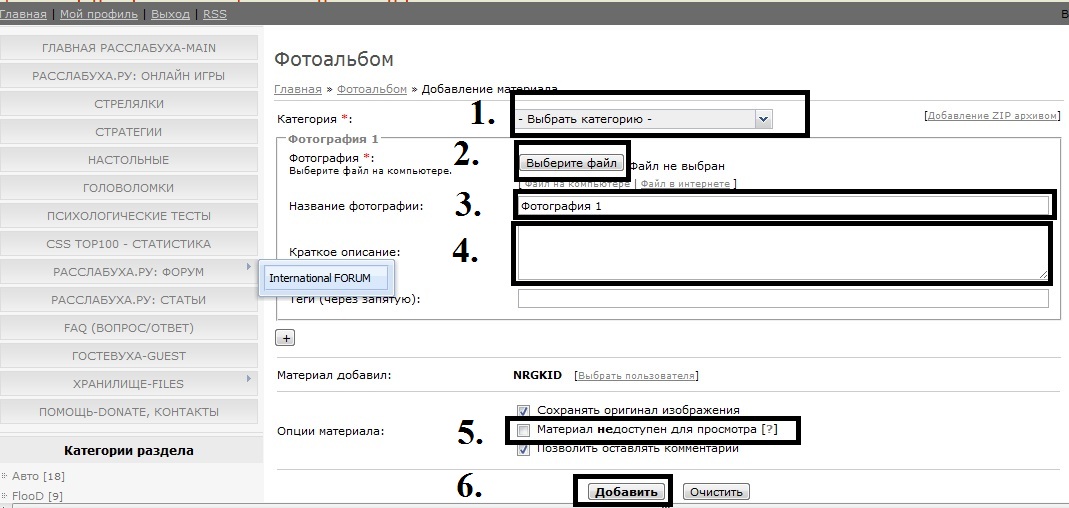The image size is (1069, 508).
Task: Toggle 'Сохранять оригинал изображения' checkbox
Action: 524,410
